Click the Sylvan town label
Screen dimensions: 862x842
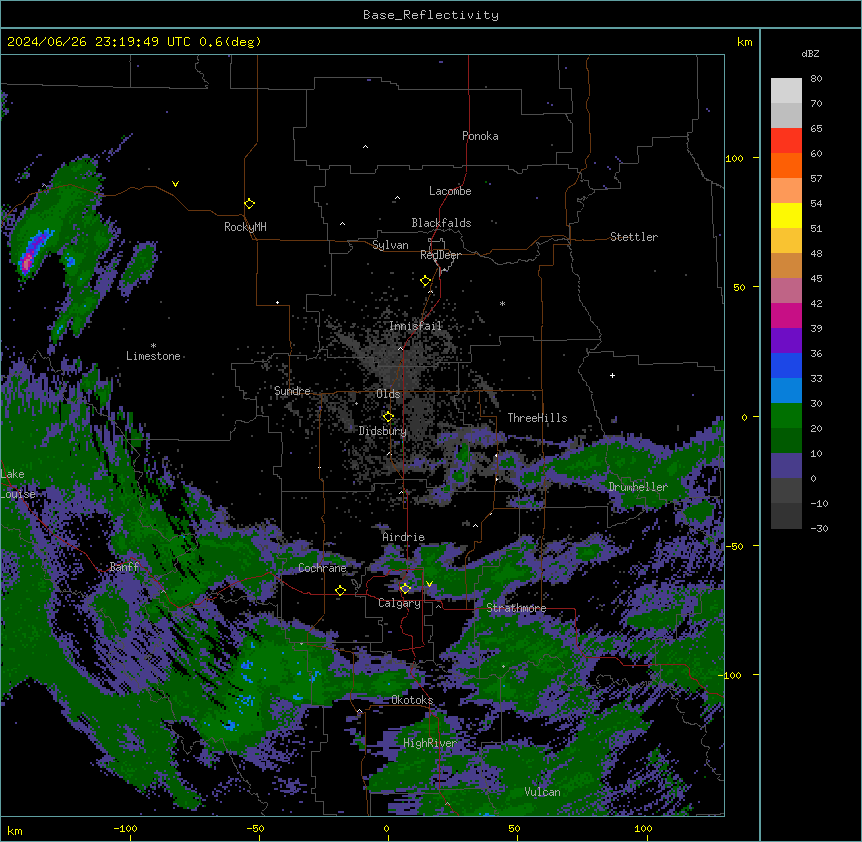(390, 245)
